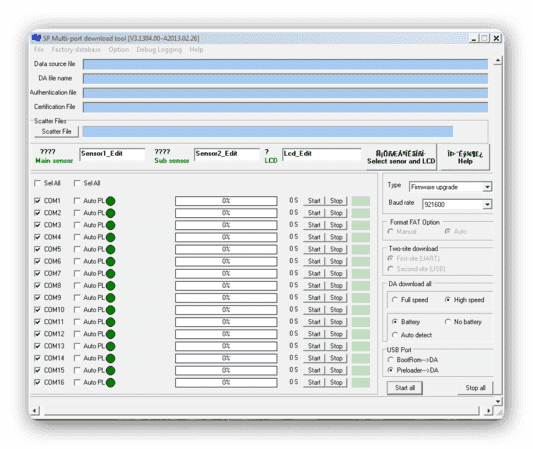This screenshot has height=449, width=533.
Task: Click the green status indicator for COM1
Action: (x=110, y=201)
